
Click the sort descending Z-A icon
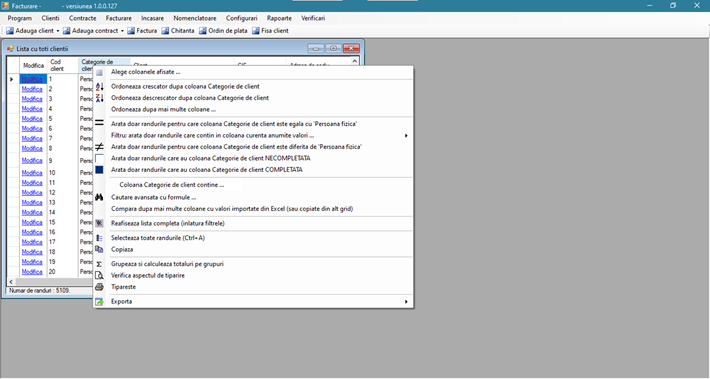click(100, 98)
